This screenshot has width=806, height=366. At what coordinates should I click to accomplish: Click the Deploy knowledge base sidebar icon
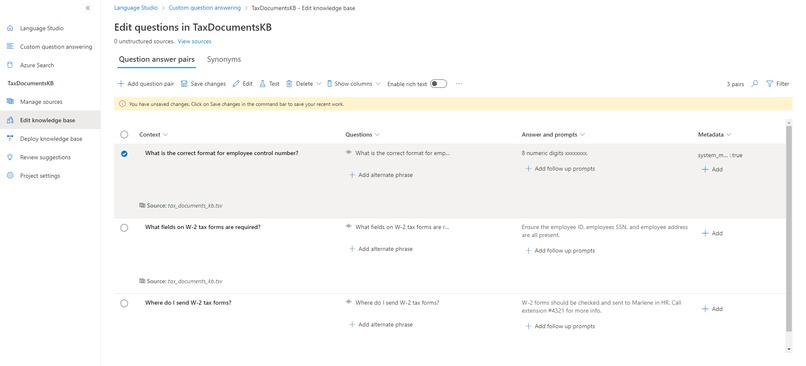tap(10, 139)
